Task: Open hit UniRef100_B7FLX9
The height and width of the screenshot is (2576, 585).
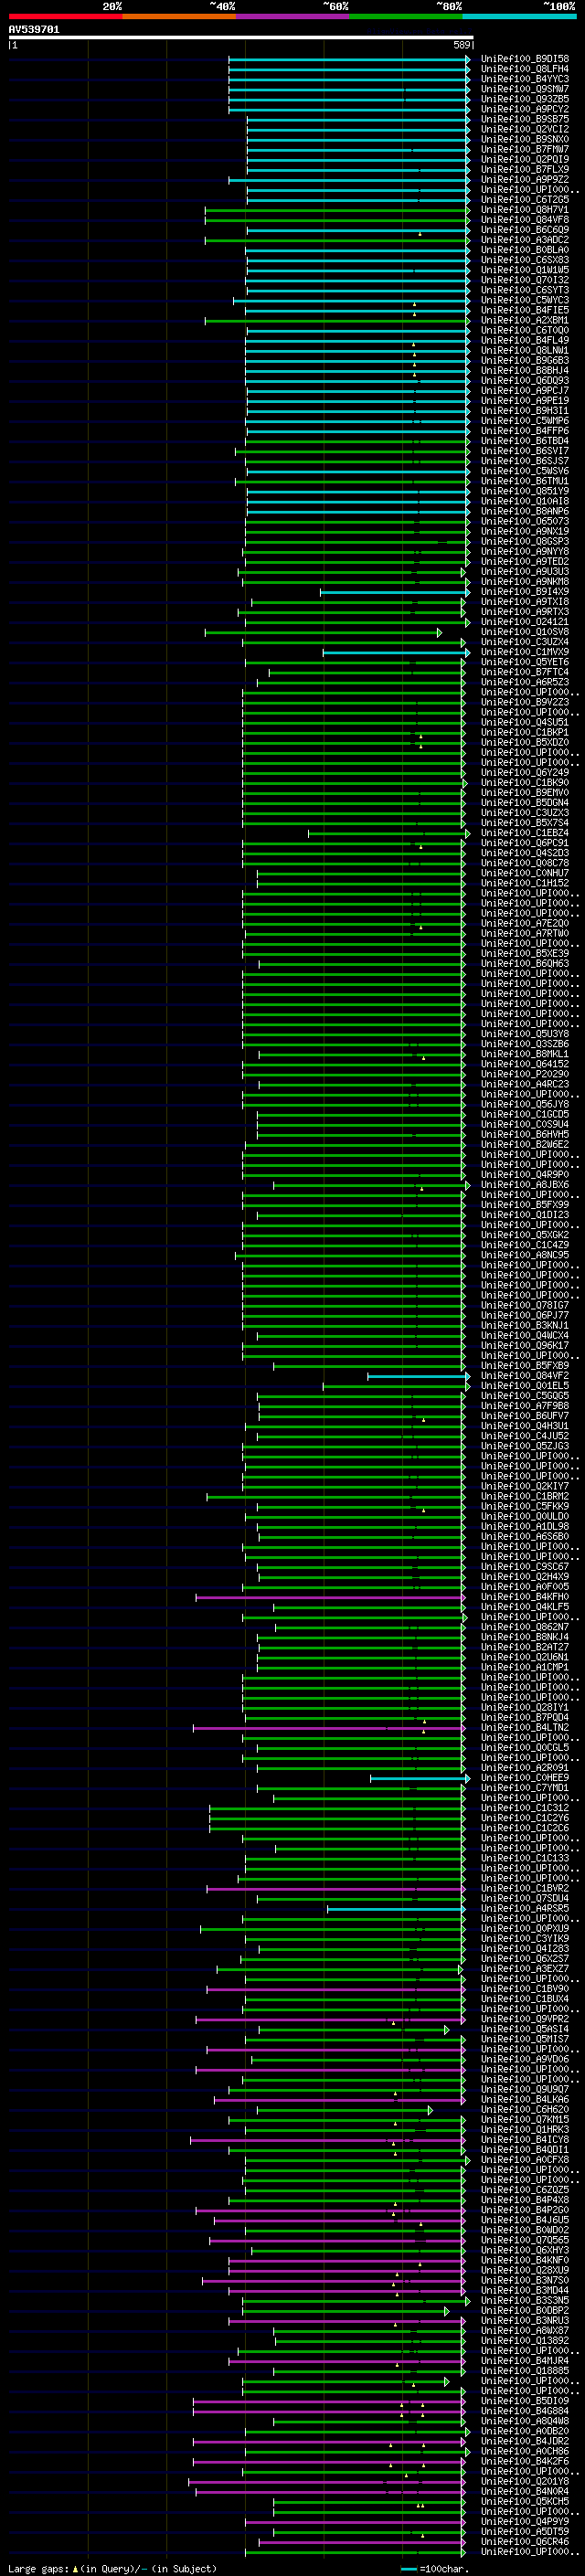Action: pyautogui.click(x=525, y=169)
